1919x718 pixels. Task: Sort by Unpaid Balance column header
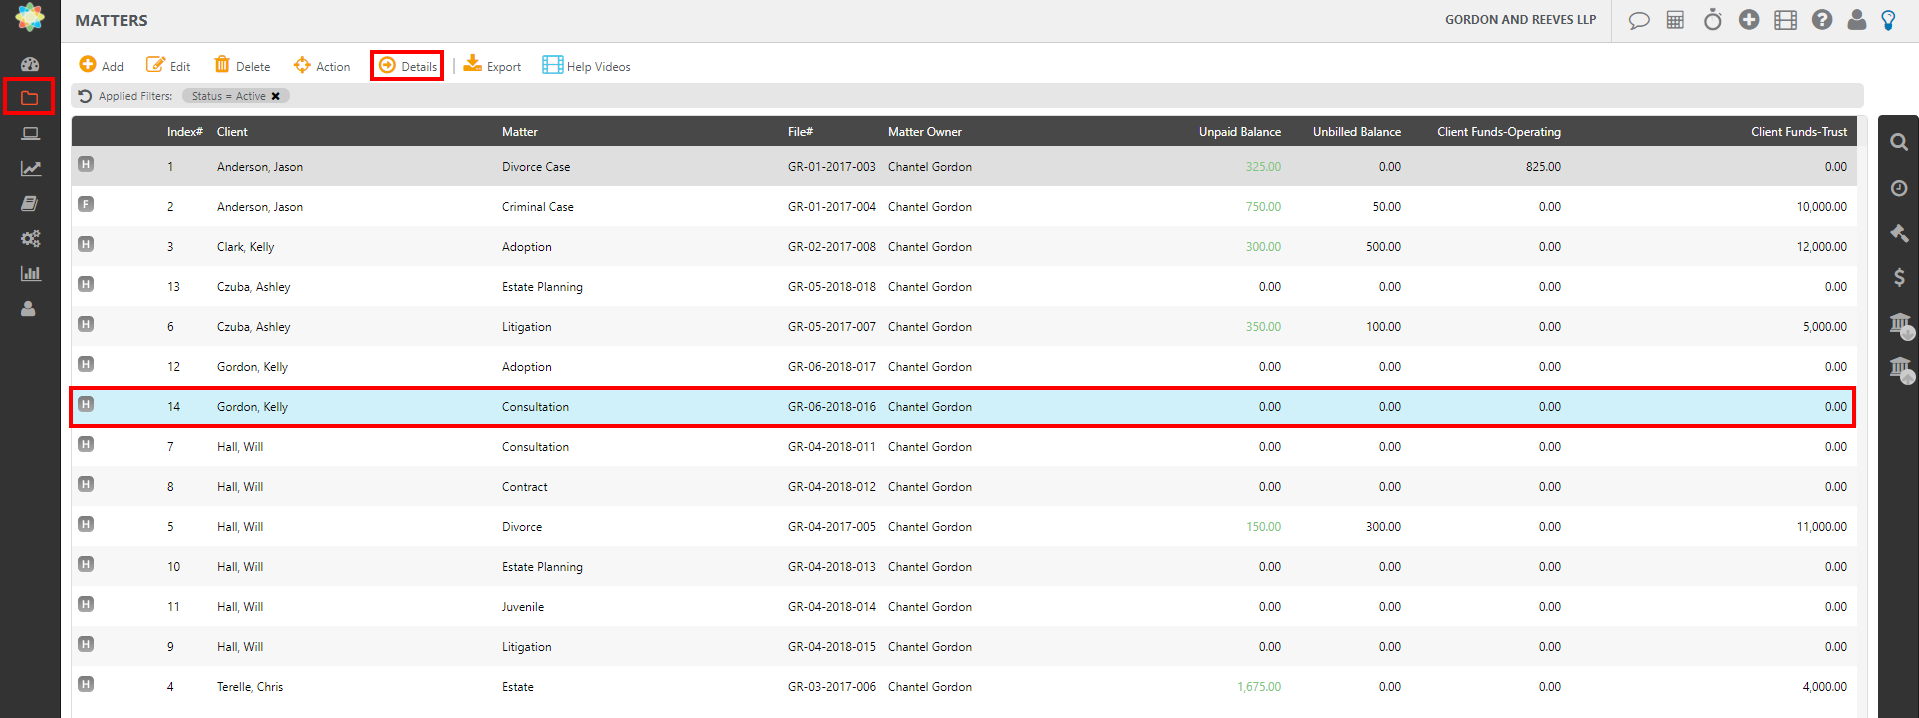tap(1240, 132)
